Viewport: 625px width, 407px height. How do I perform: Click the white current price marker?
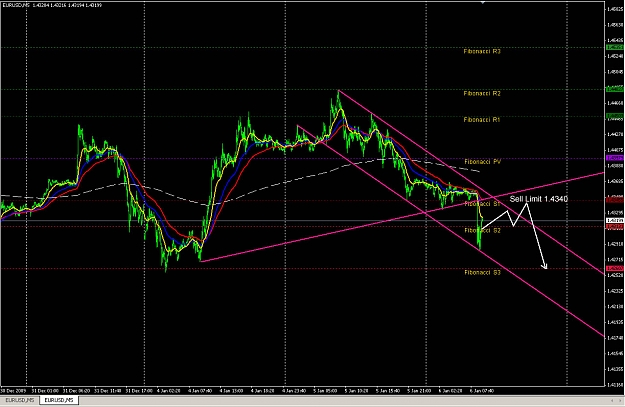coord(615,220)
